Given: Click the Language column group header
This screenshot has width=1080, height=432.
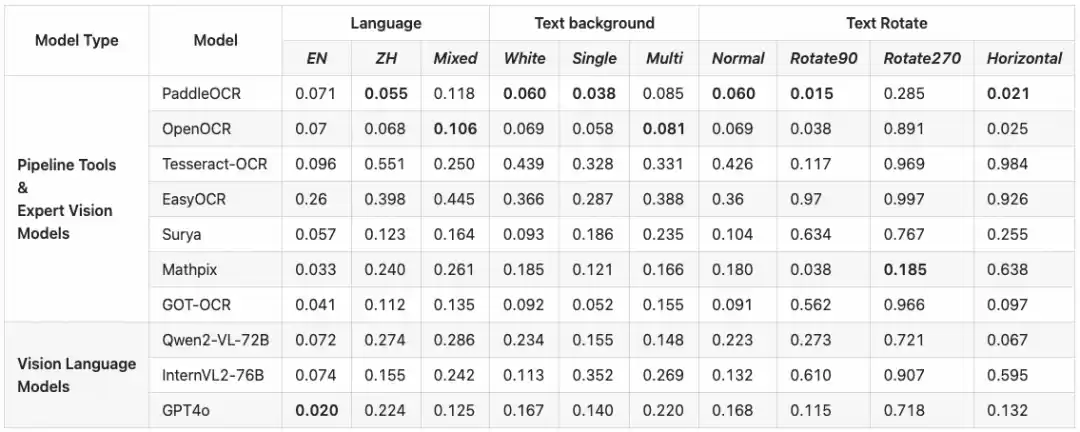Looking at the screenshot, I should coord(385,23).
